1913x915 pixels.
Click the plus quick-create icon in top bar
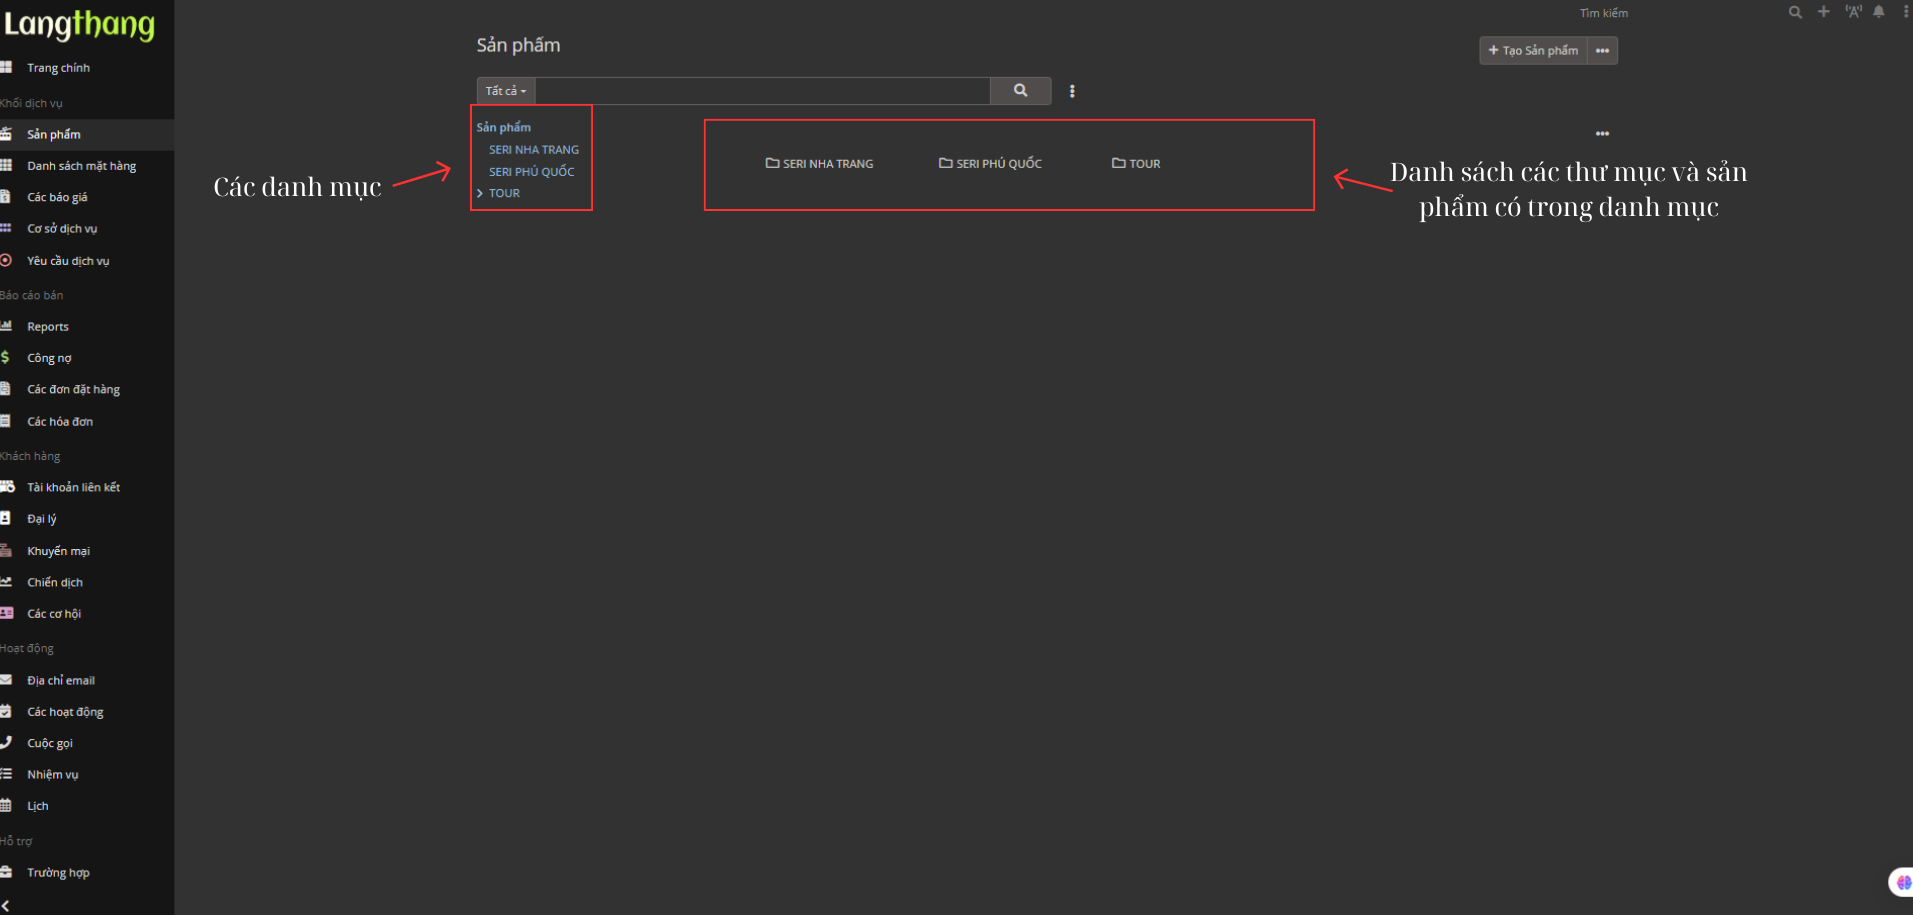(1823, 12)
